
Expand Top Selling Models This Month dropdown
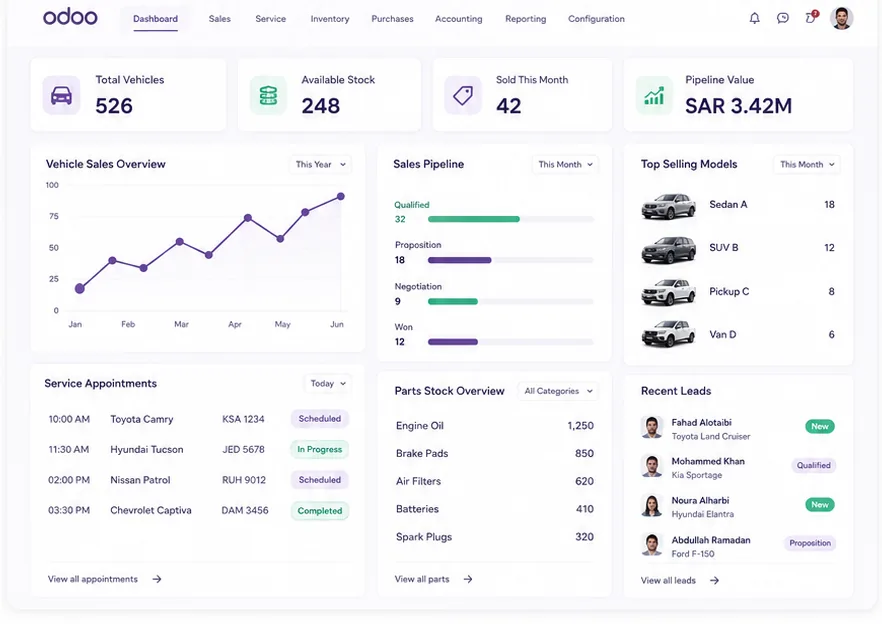807,164
